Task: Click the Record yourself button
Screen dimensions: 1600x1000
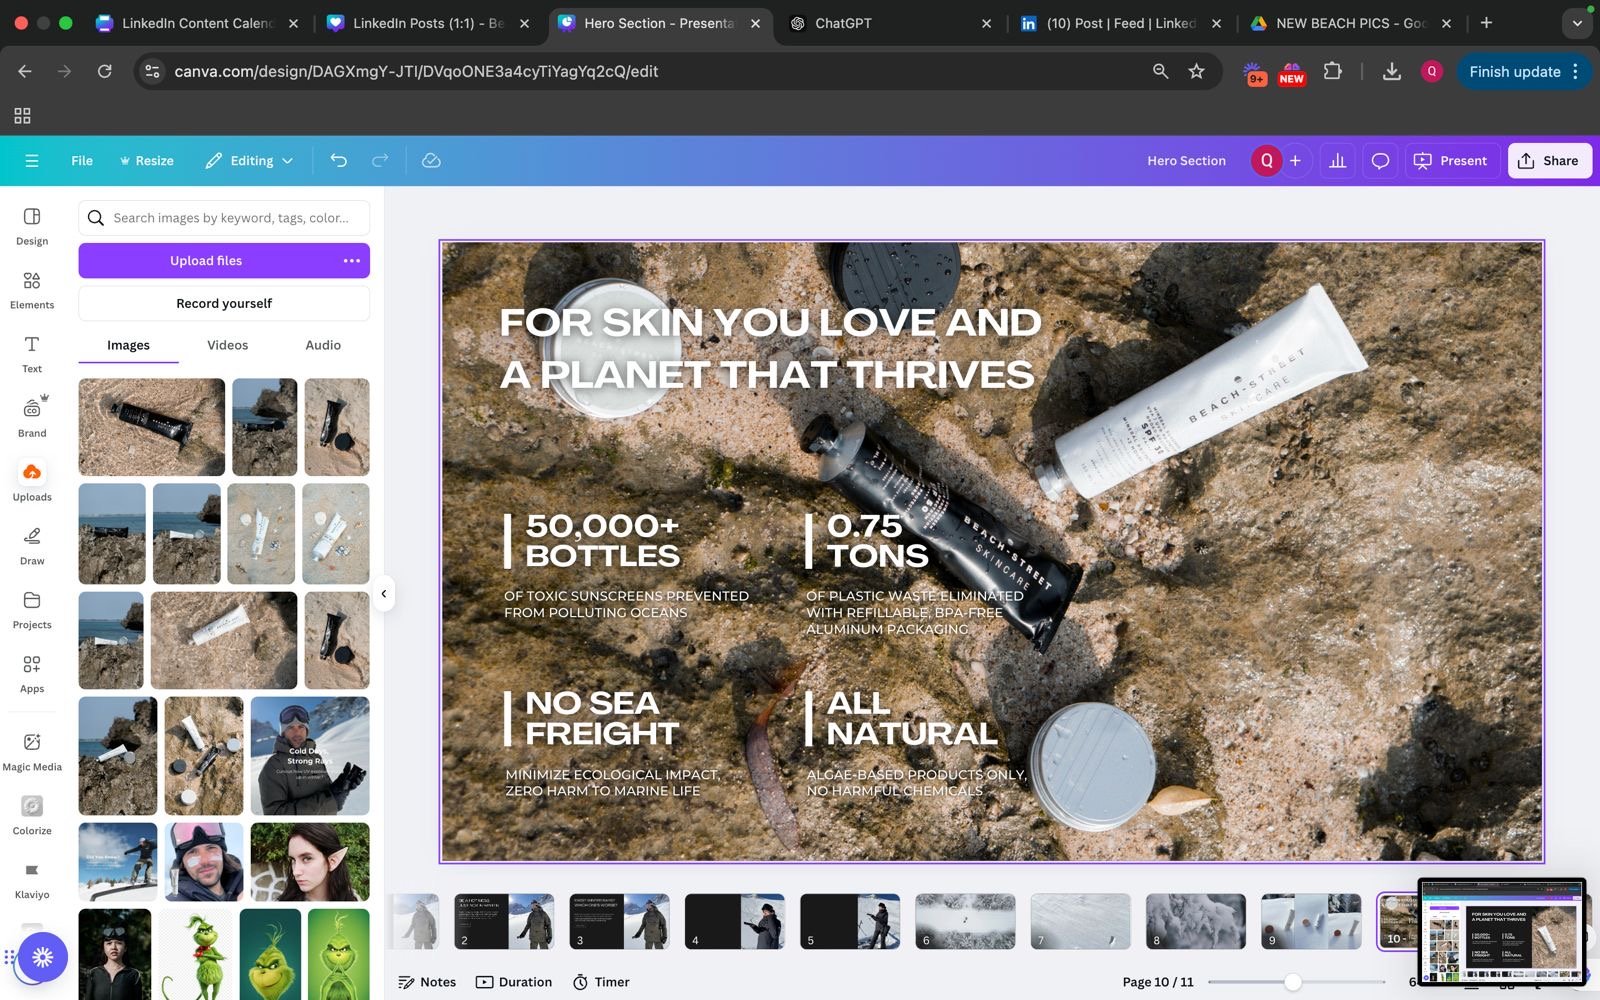Action: 224,303
